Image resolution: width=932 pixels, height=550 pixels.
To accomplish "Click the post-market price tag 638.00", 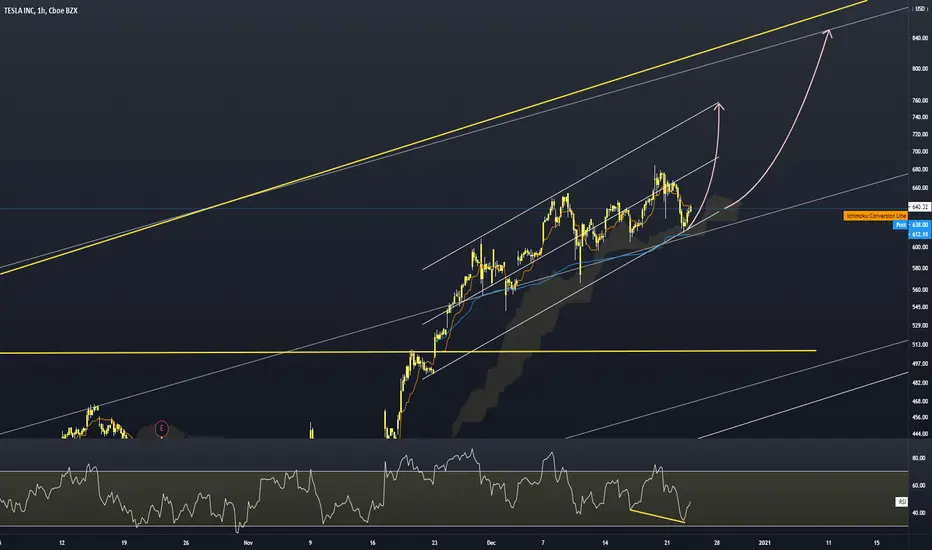I will click(920, 225).
